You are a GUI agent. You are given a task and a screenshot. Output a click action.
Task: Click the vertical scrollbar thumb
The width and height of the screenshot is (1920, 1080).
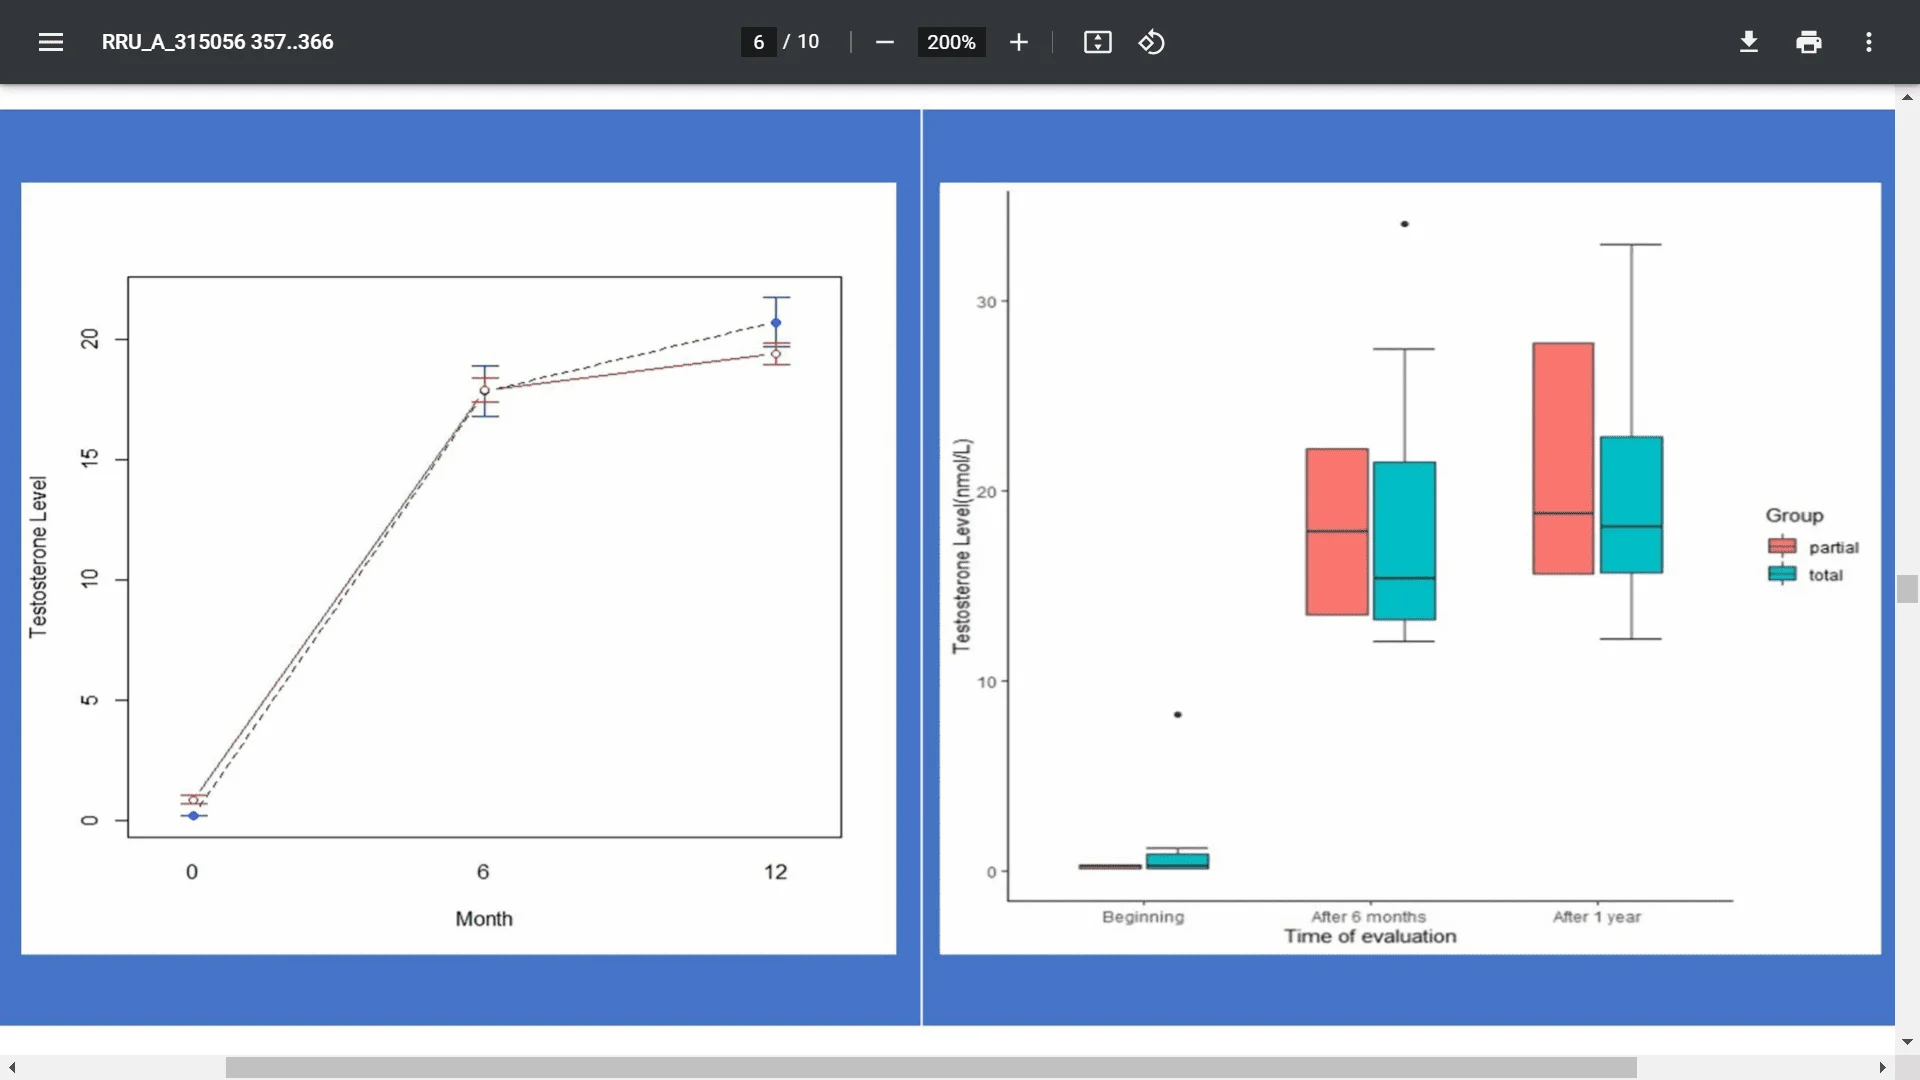1907,589
